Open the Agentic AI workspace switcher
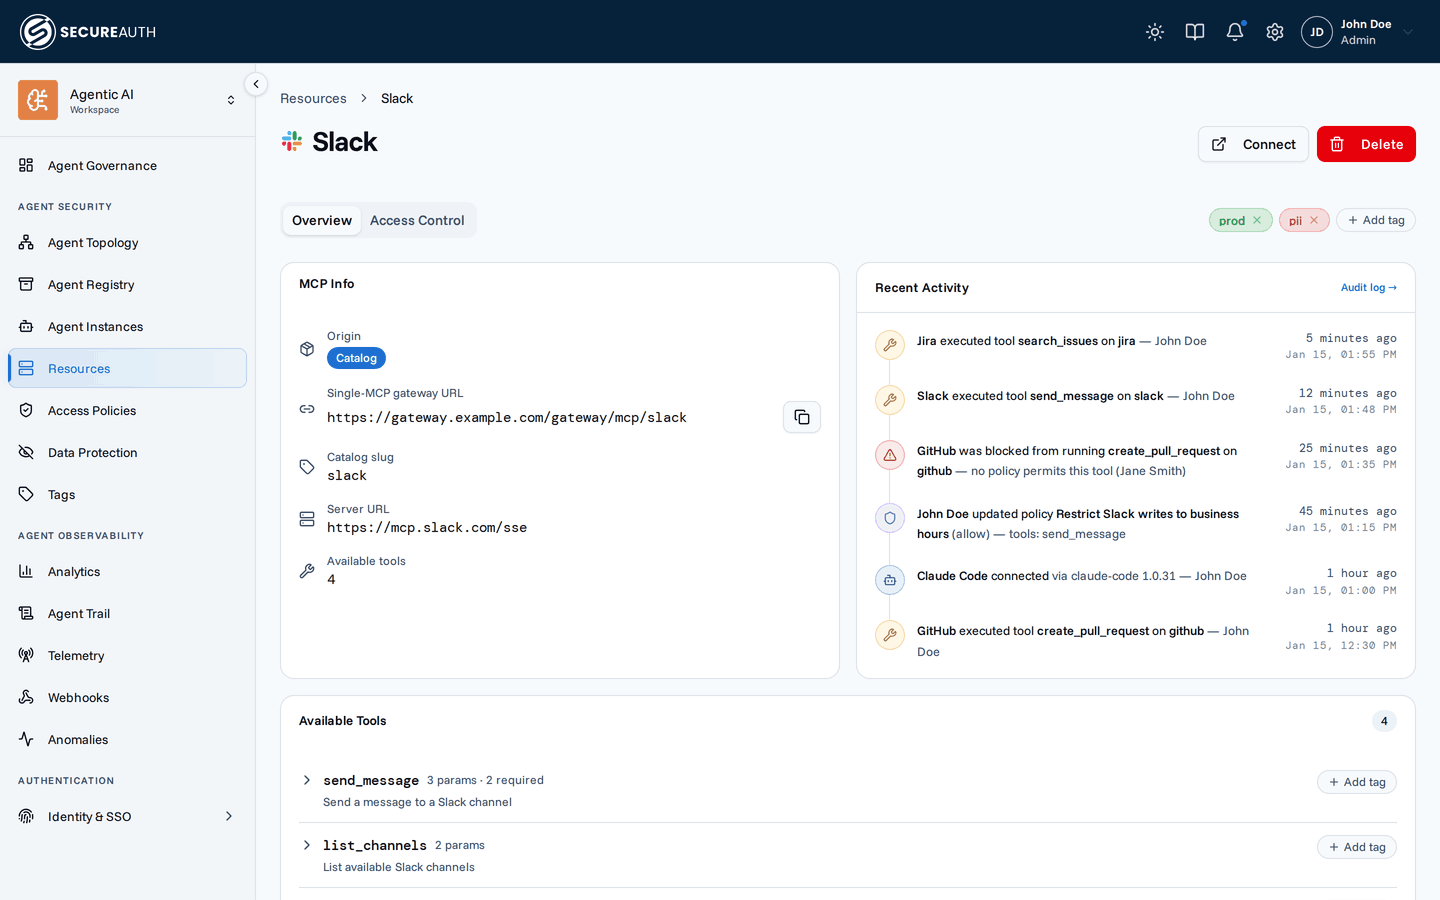This screenshot has width=1440, height=900. [x=127, y=100]
